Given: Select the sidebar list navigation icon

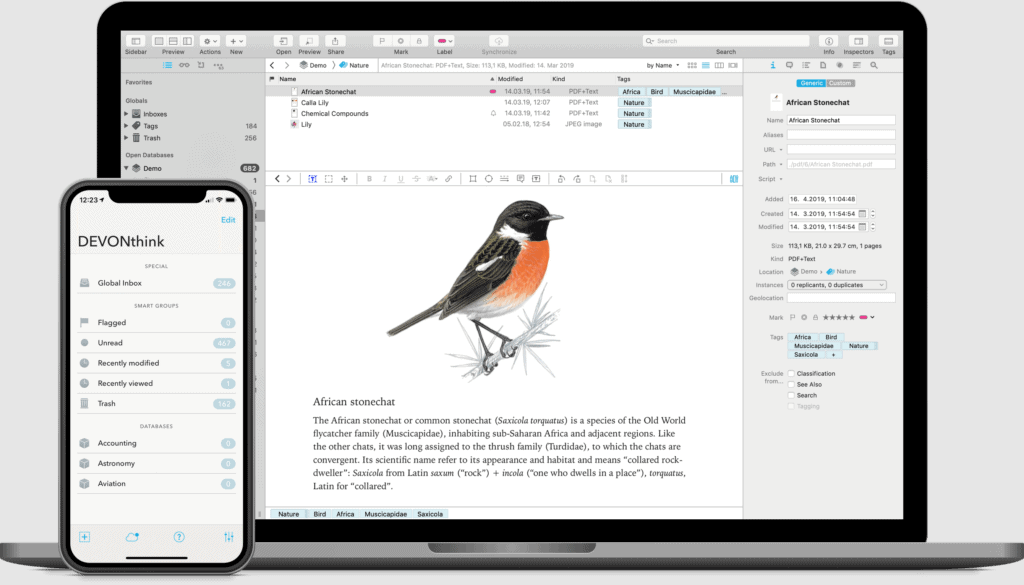Looking at the screenshot, I should [168, 65].
